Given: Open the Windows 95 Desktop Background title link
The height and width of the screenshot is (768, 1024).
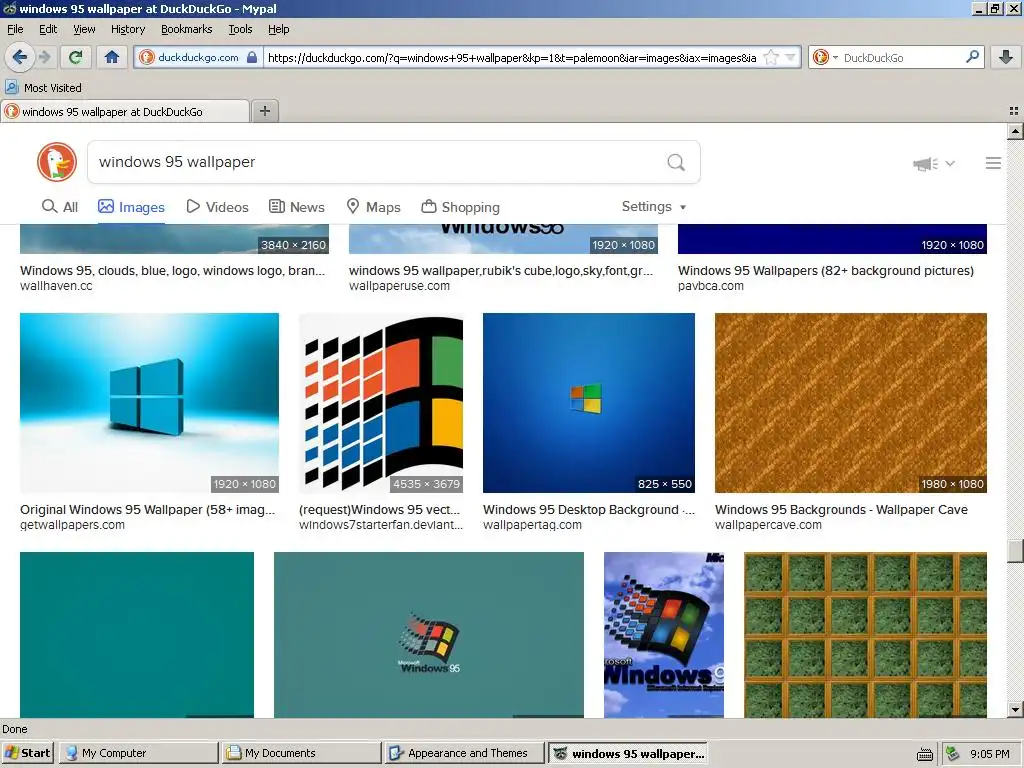Looking at the screenshot, I should pos(589,509).
